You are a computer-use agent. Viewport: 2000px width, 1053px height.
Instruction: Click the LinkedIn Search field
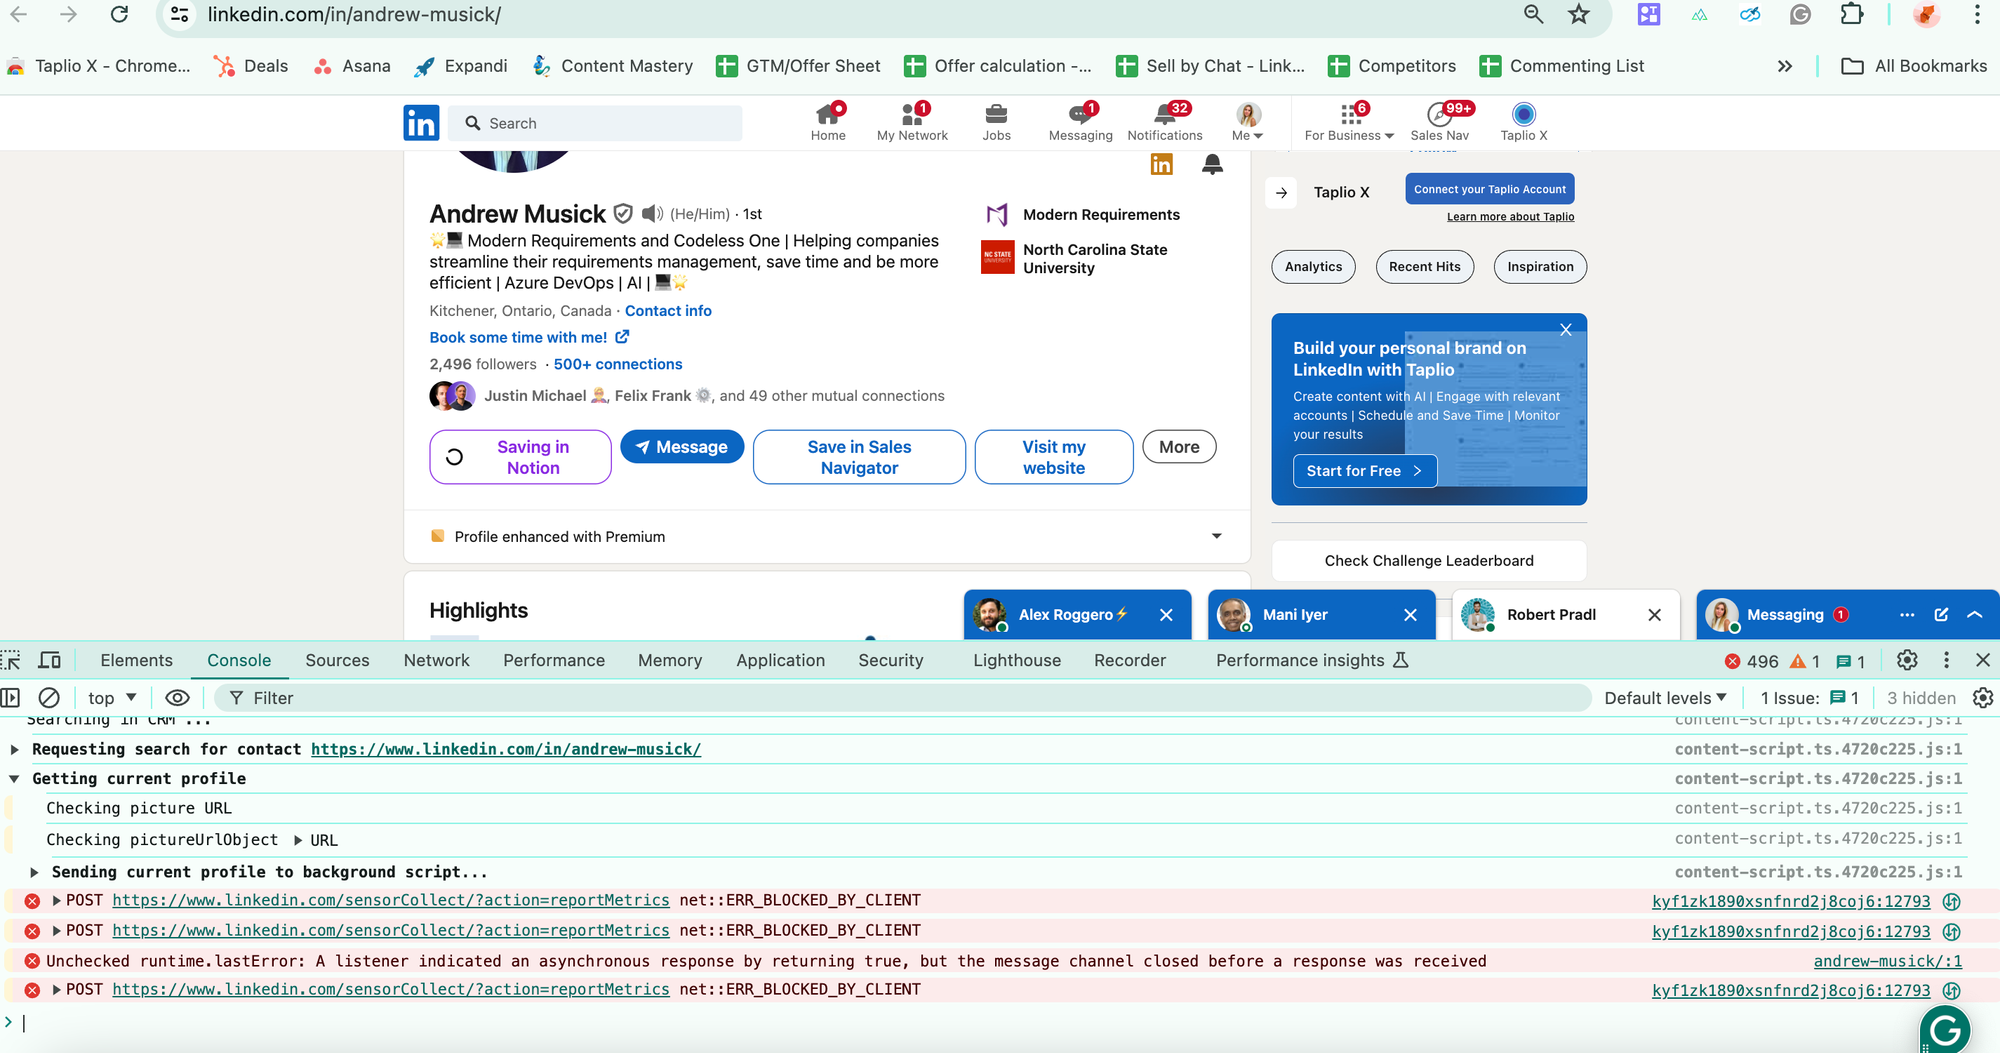595,123
